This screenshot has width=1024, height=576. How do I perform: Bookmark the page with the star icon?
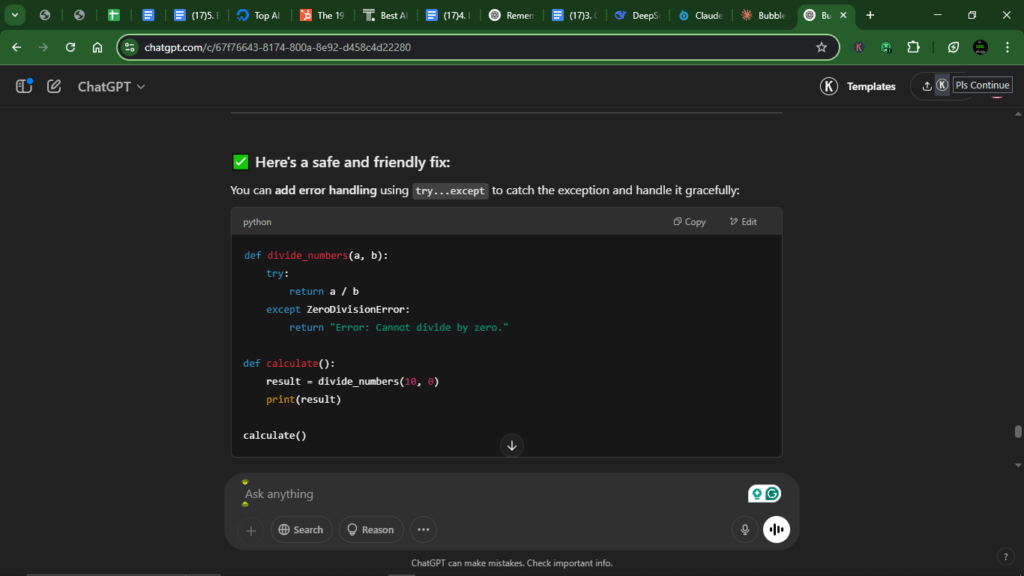click(x=820, y=47)
